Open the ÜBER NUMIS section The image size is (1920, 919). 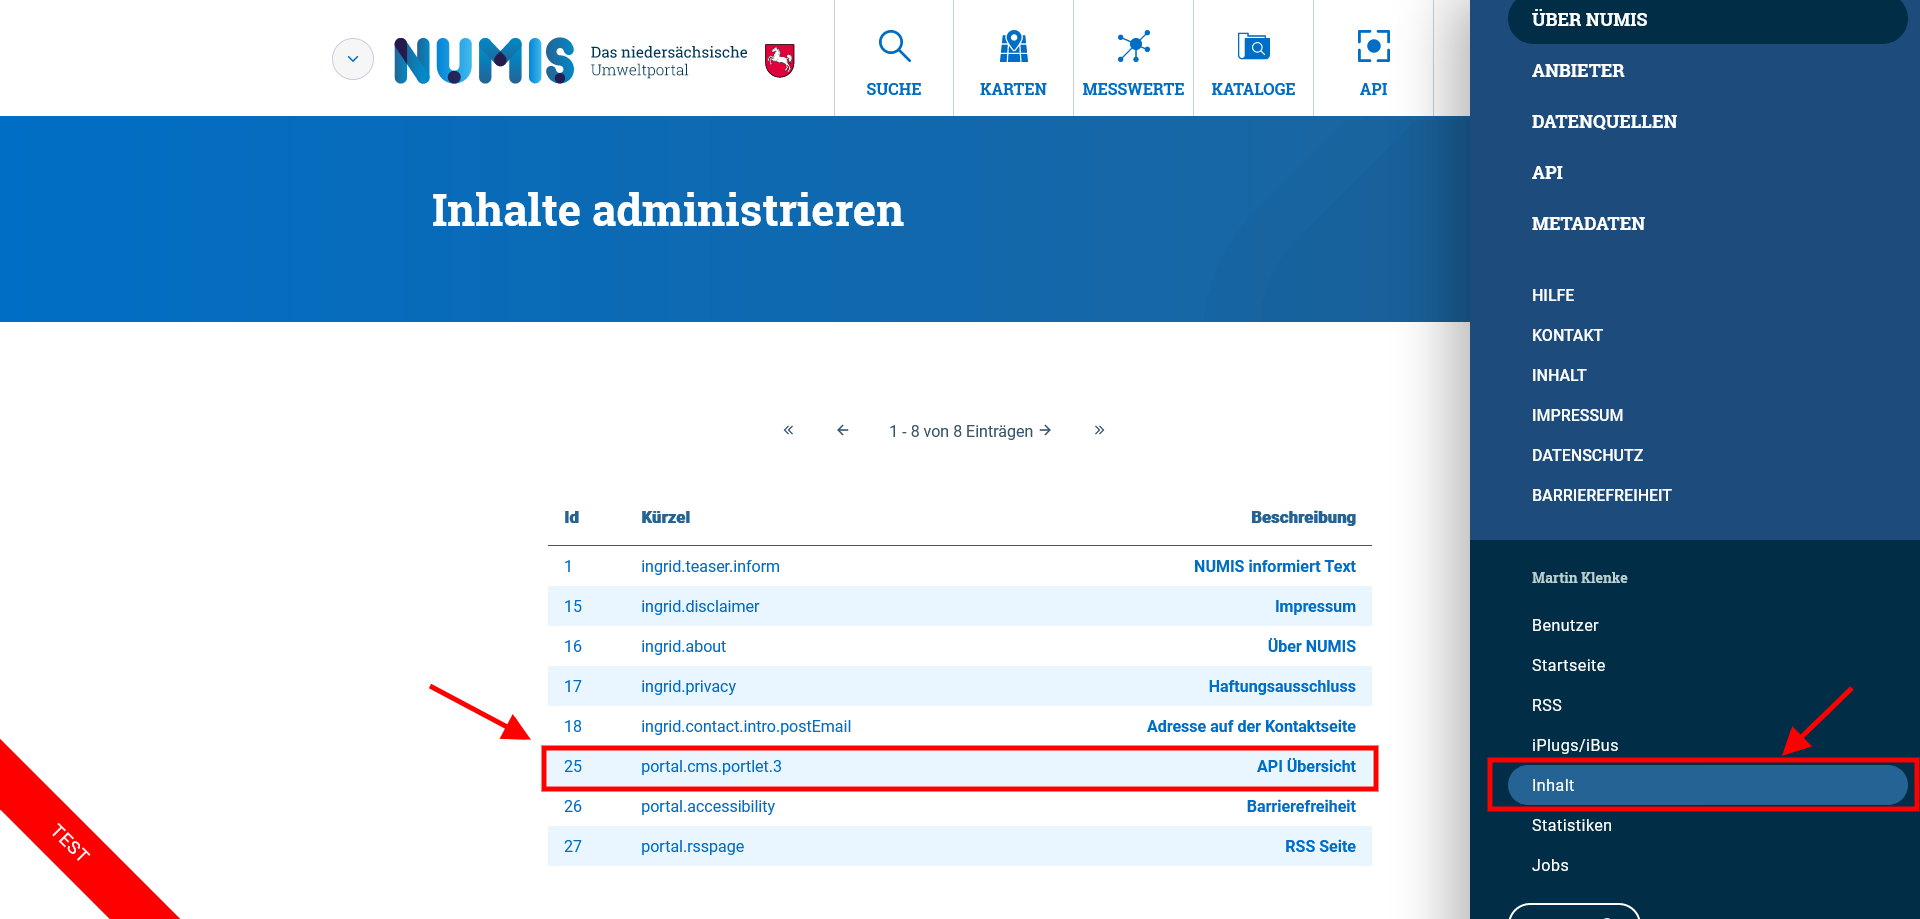(1588, 19)
